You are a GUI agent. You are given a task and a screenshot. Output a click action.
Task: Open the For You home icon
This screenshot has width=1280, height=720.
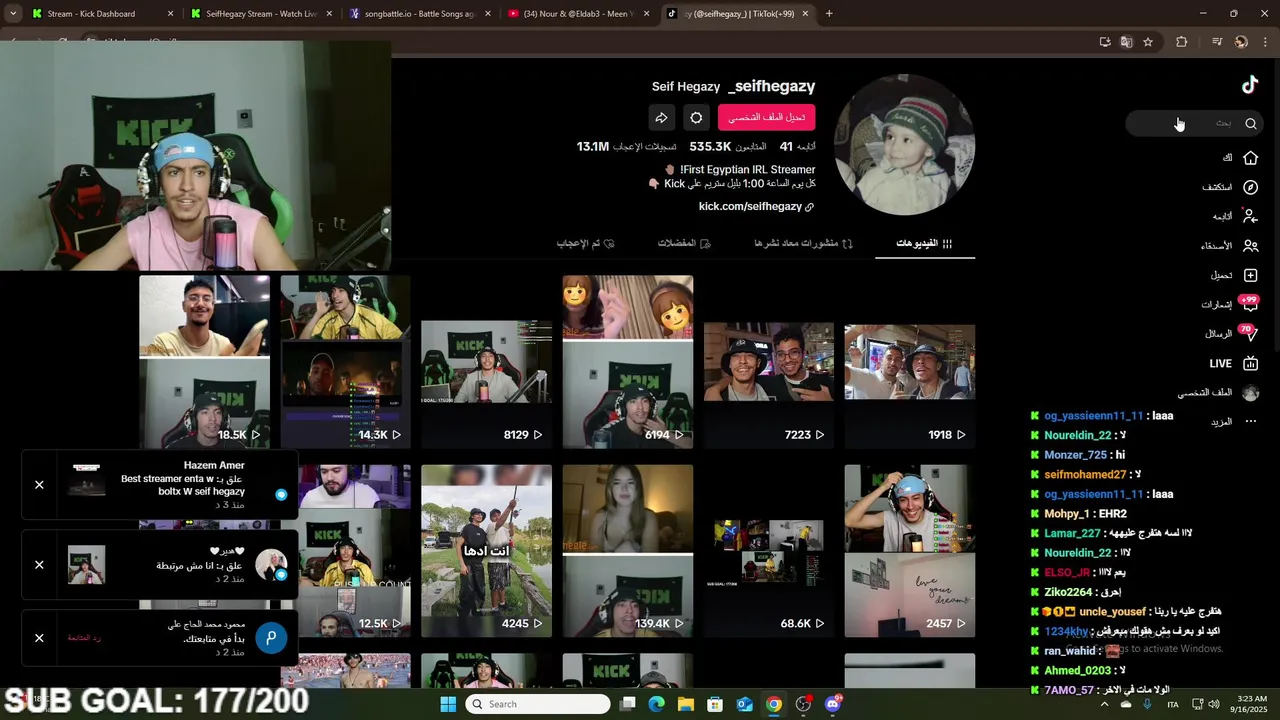click(x=1250, y=158)
